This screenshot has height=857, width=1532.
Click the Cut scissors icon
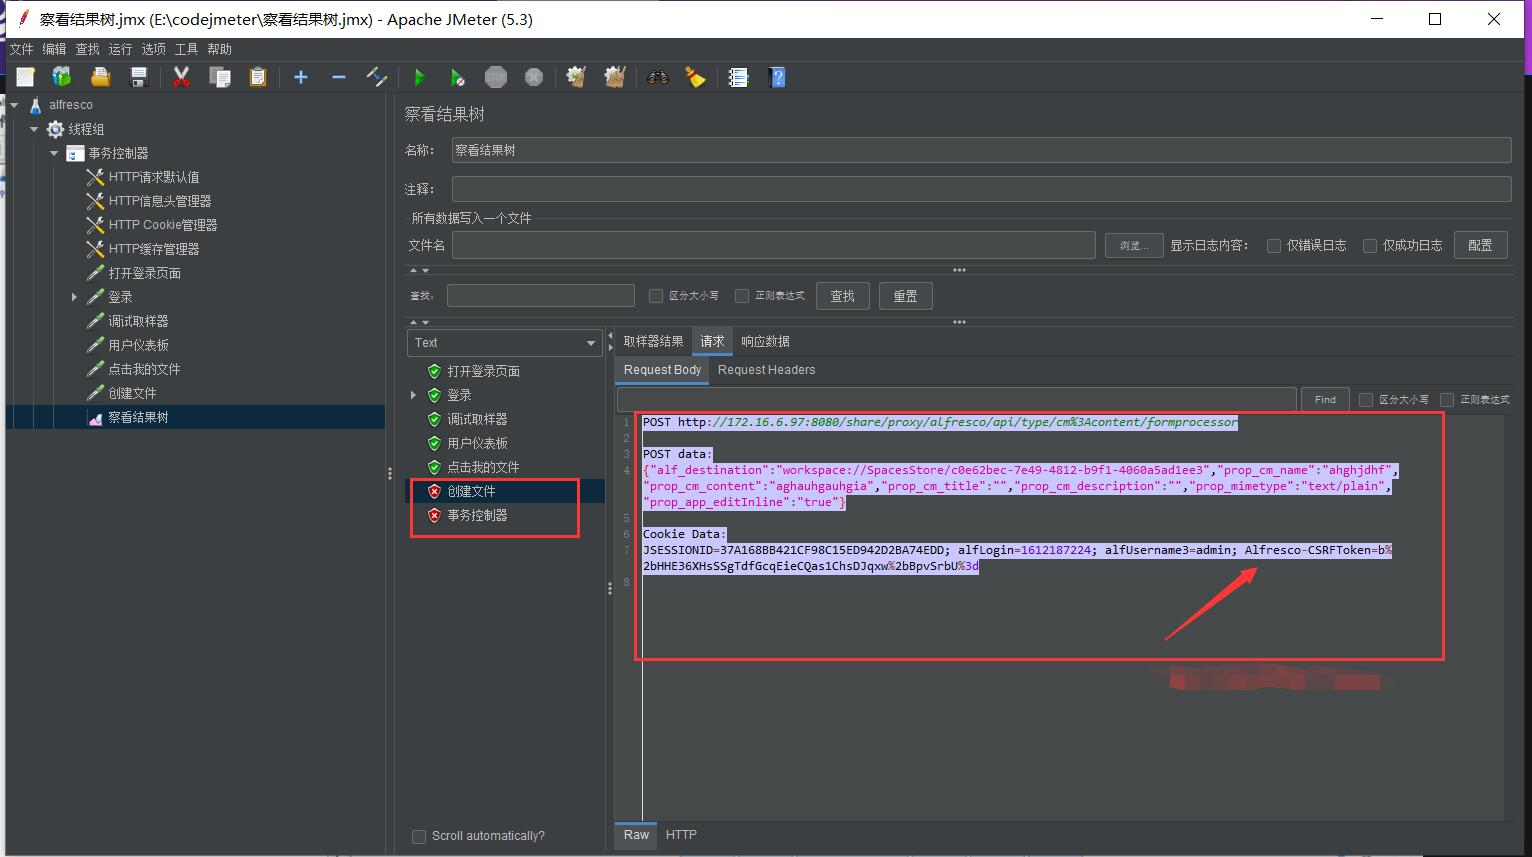(x=181, y=77)
